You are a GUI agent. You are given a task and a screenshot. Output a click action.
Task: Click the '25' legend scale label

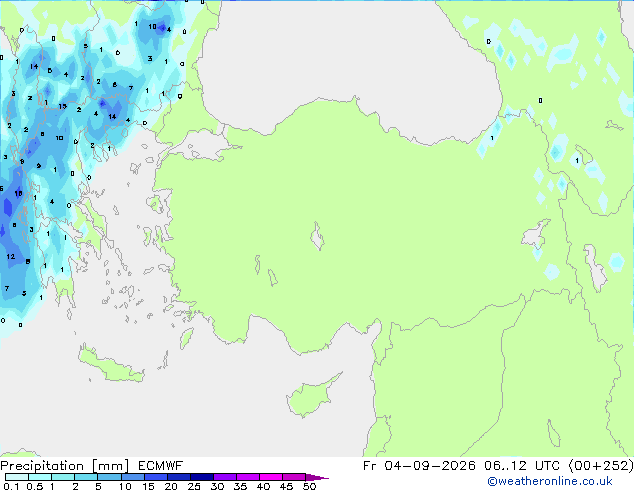click(x=194, y=486)
